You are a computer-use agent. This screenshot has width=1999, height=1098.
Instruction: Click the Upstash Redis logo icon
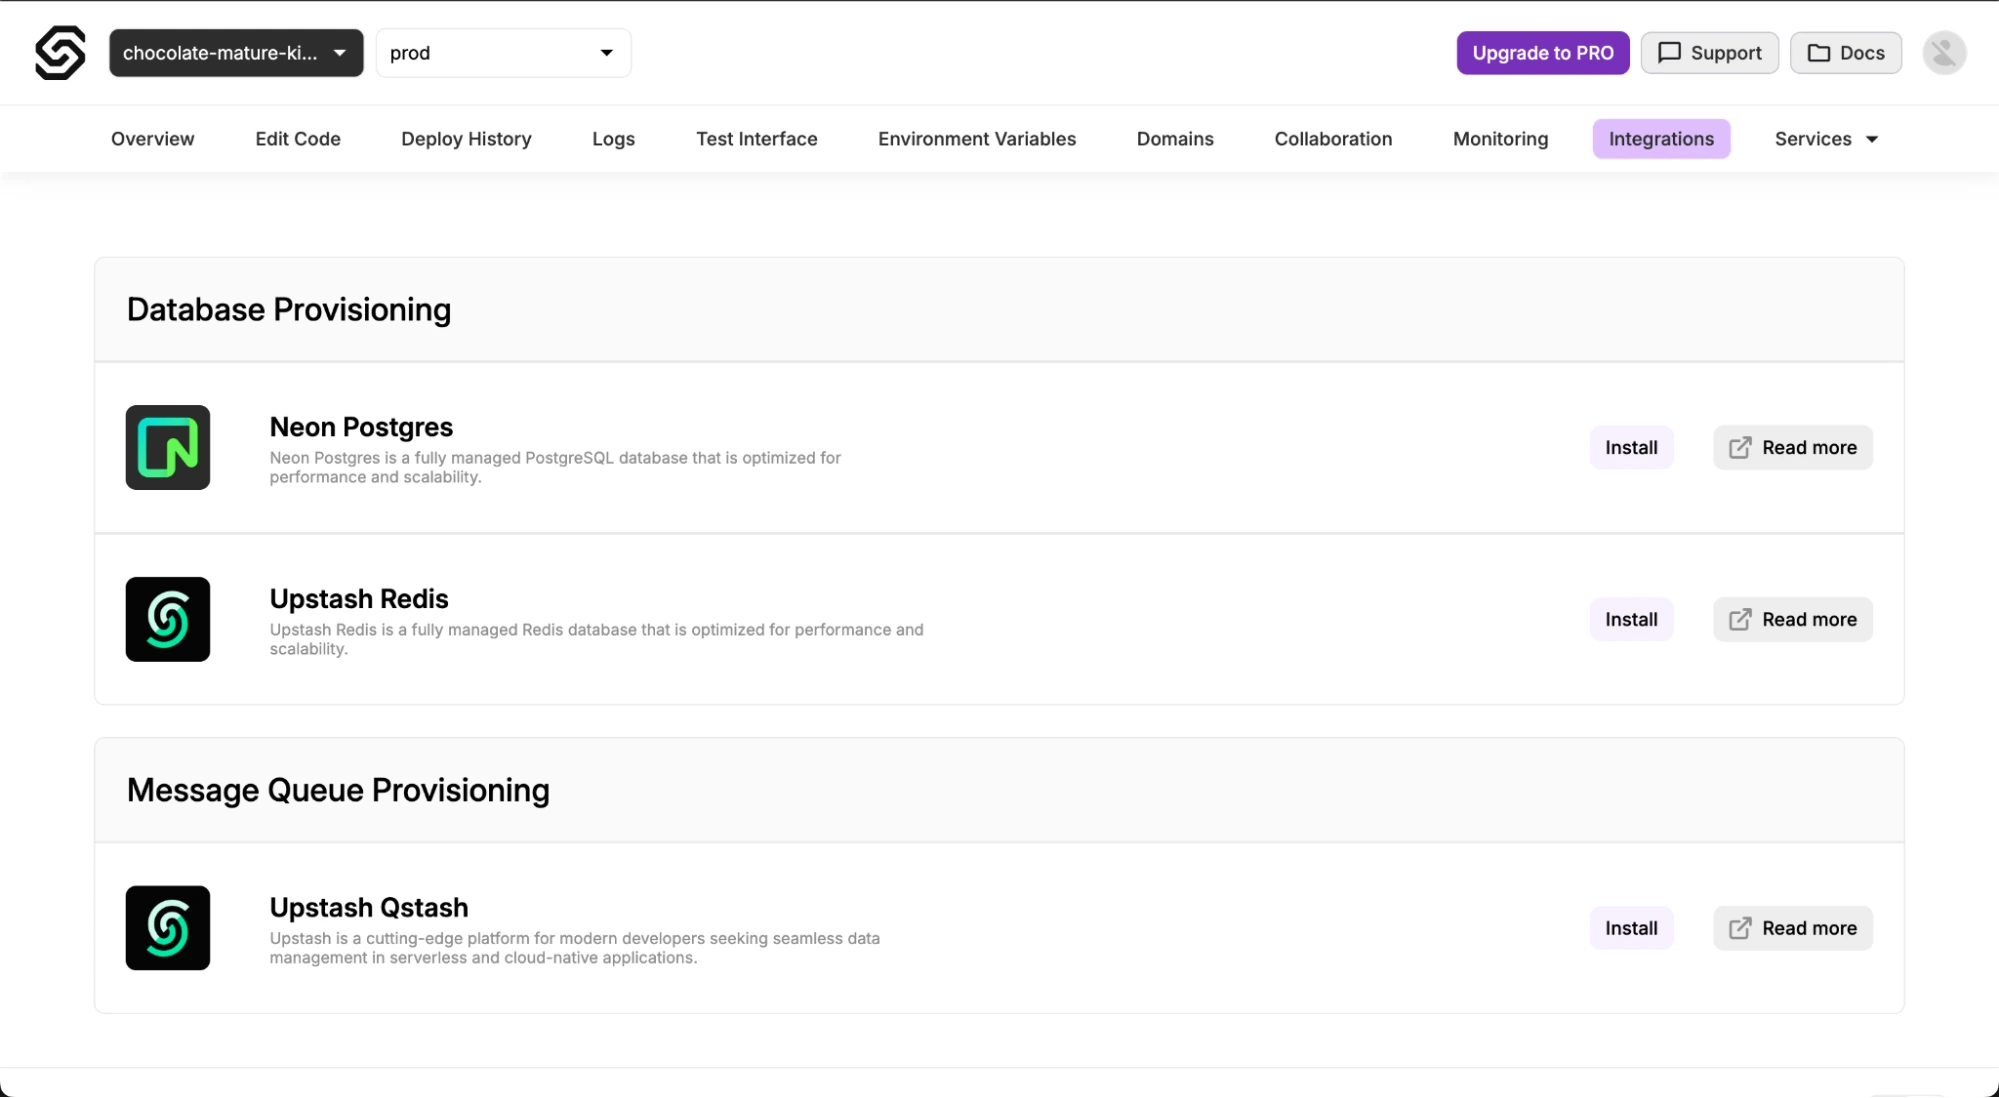(168, 619)
